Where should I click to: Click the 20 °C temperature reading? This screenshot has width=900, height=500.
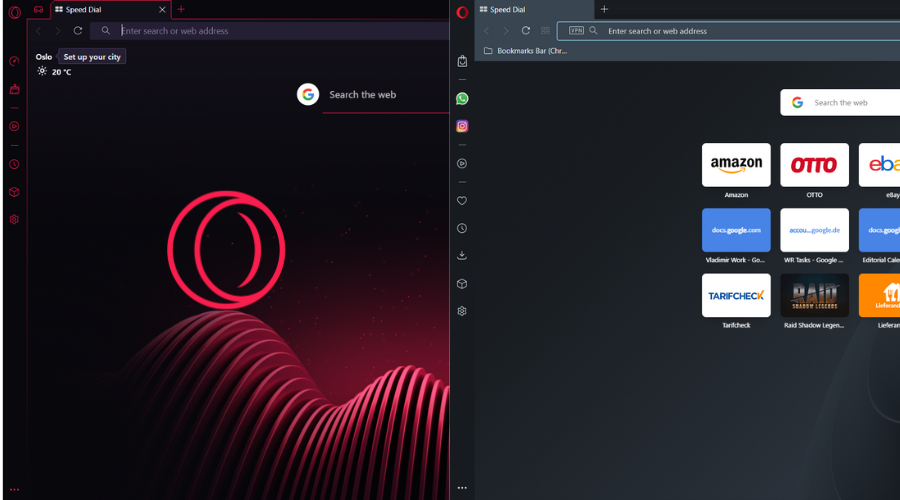click(x=61, y=72)
